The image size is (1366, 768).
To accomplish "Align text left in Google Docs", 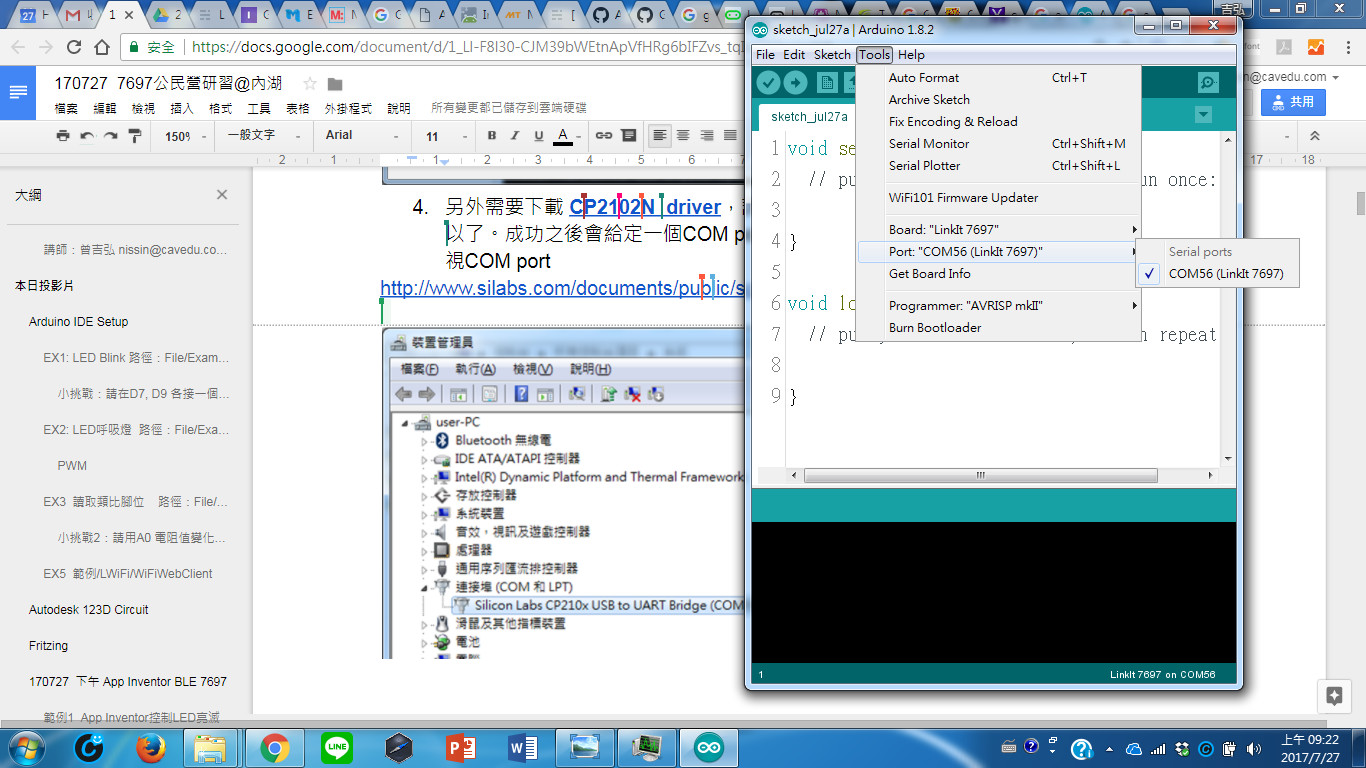I will pos(659,136).
